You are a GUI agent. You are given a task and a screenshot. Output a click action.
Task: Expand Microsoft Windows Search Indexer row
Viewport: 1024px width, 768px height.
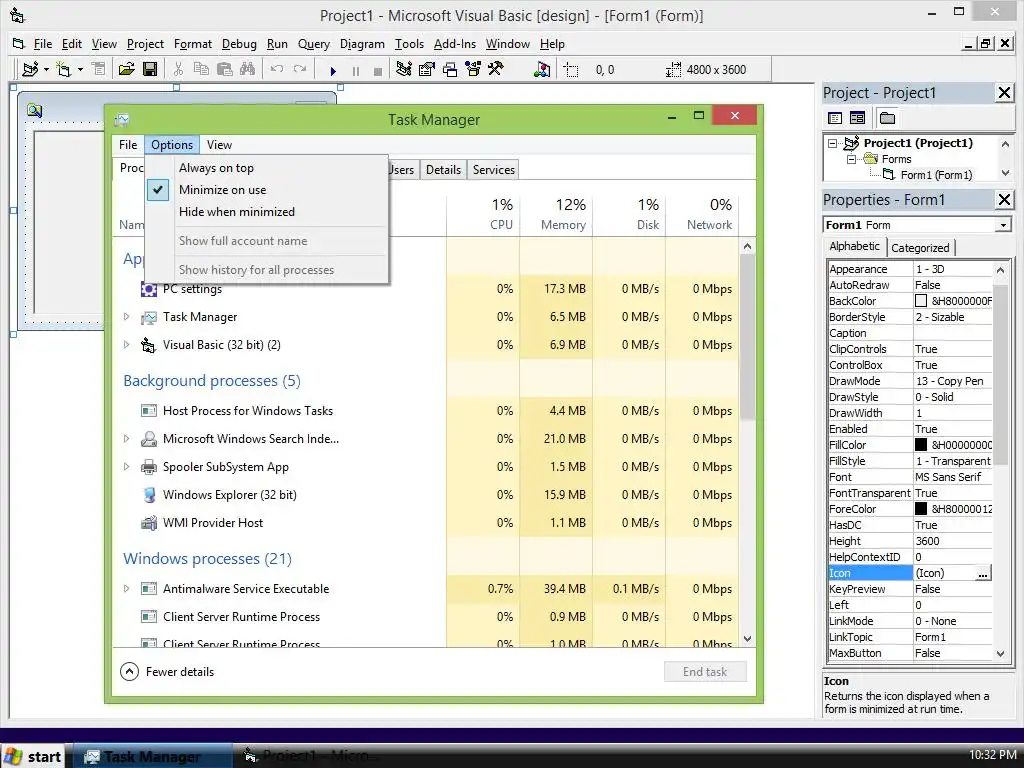(127, 439)
